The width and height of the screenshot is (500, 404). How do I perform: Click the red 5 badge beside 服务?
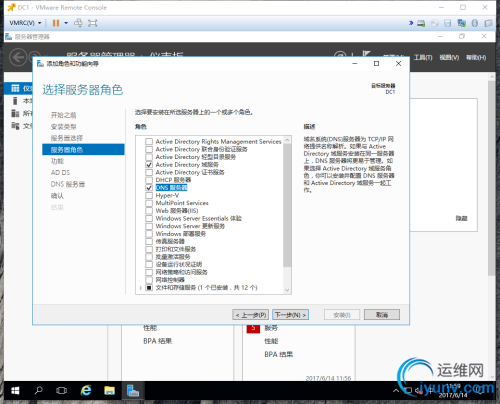pos(253,328)
